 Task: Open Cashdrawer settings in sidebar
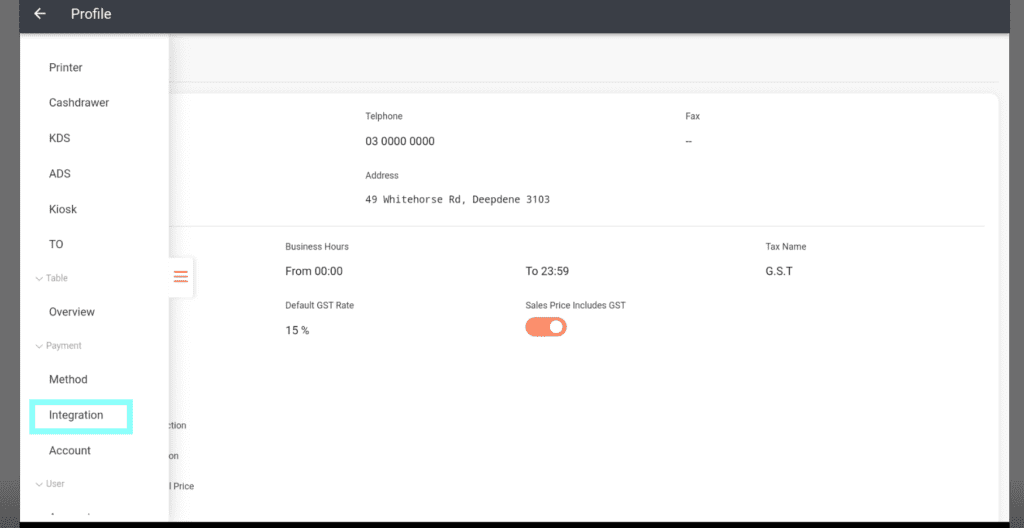coord(79,103)
